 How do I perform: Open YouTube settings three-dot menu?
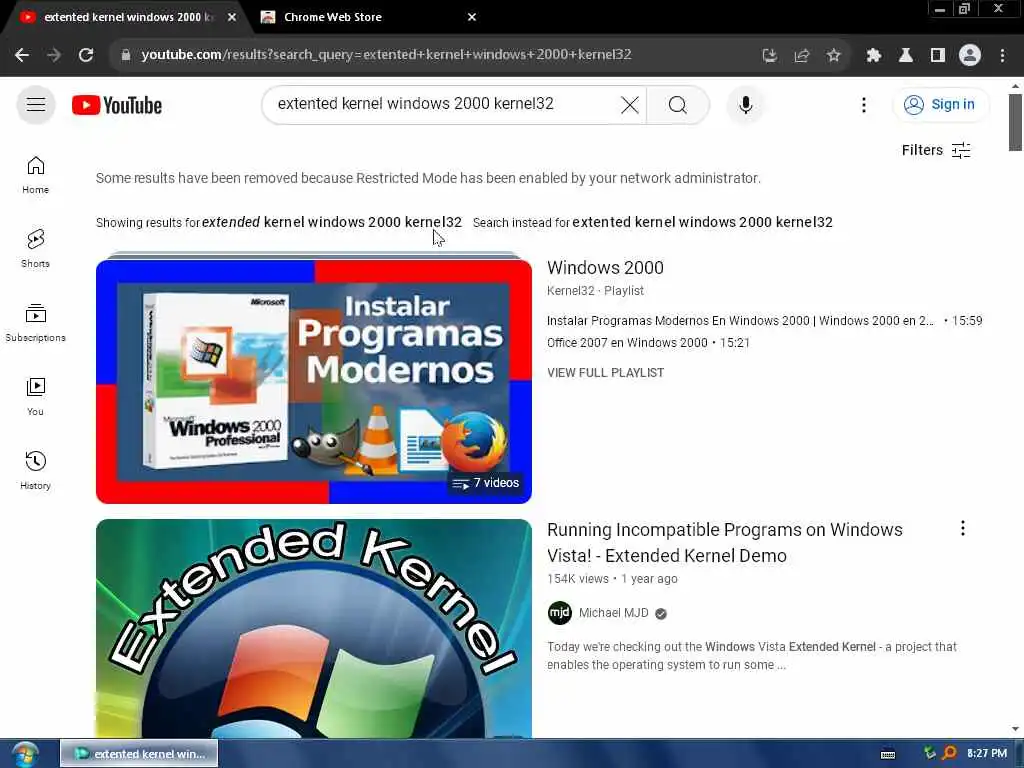point(863,104)
